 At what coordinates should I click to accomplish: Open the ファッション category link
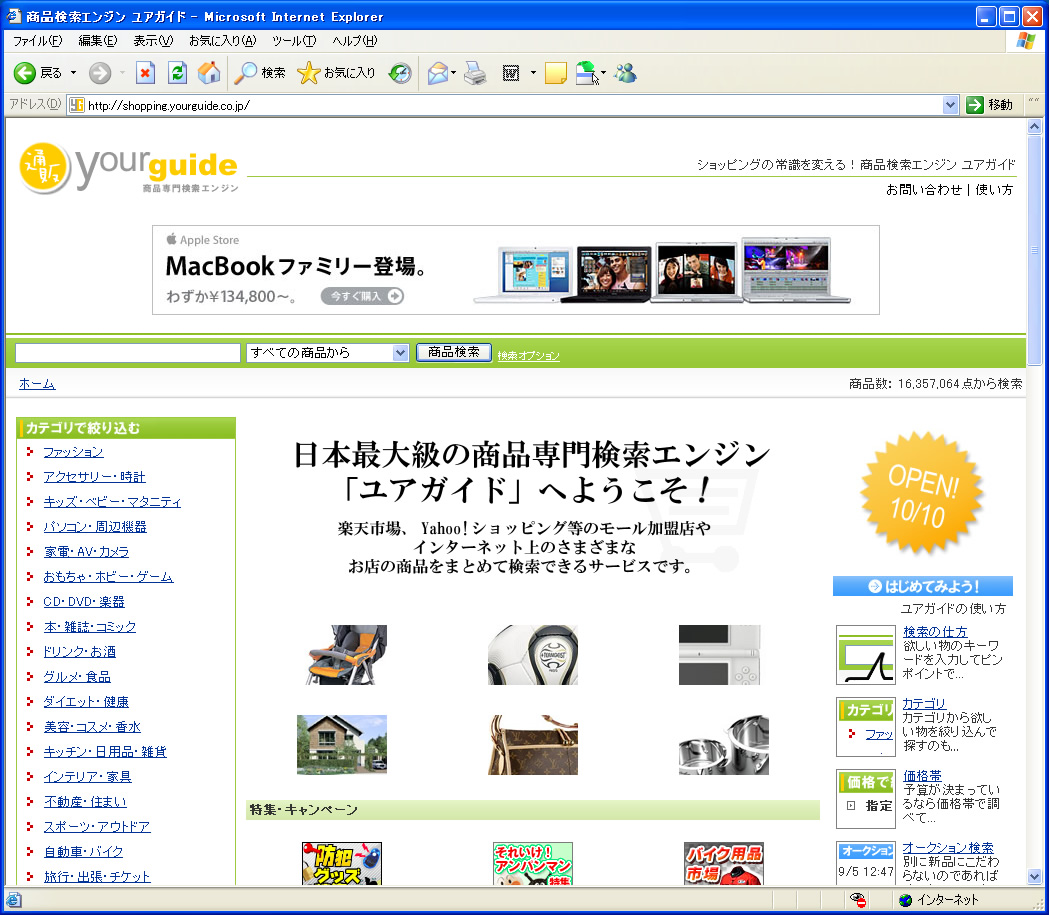click(x=73, y=452)
